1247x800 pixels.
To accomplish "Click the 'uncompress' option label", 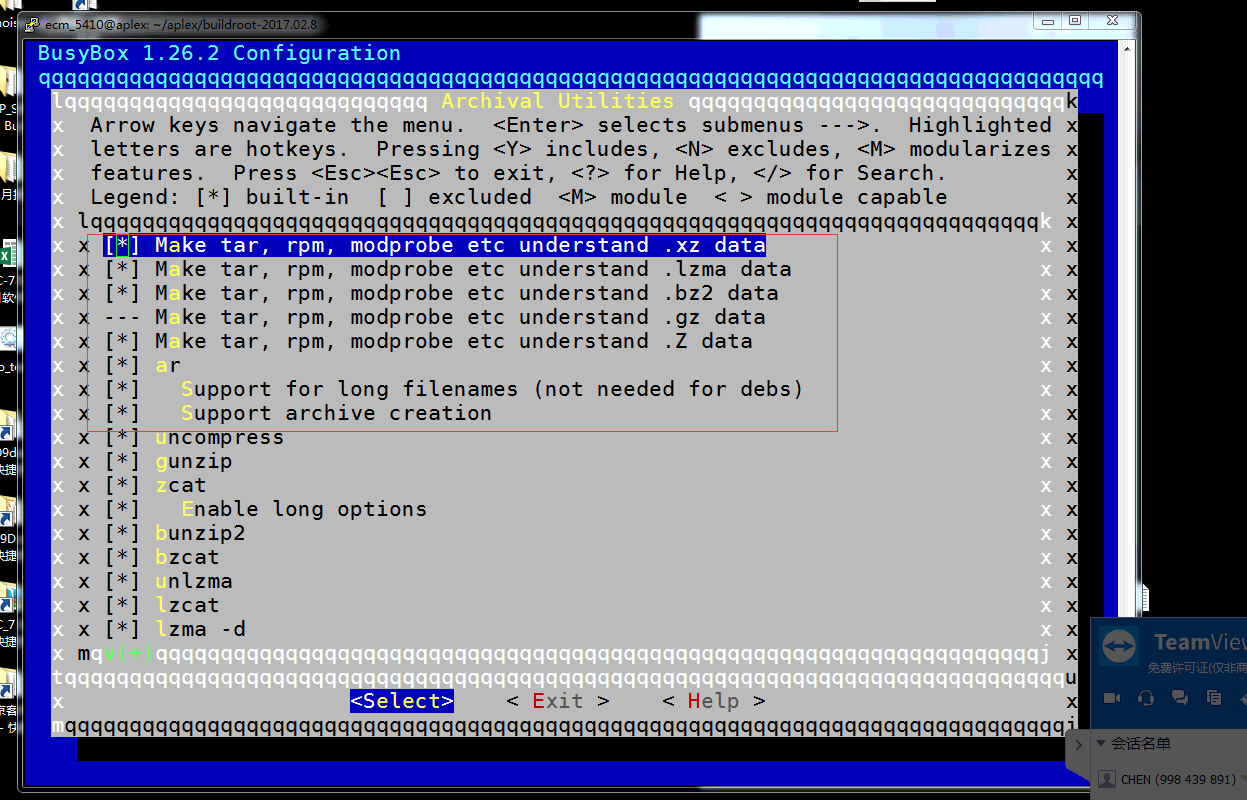I will (220, 437).
